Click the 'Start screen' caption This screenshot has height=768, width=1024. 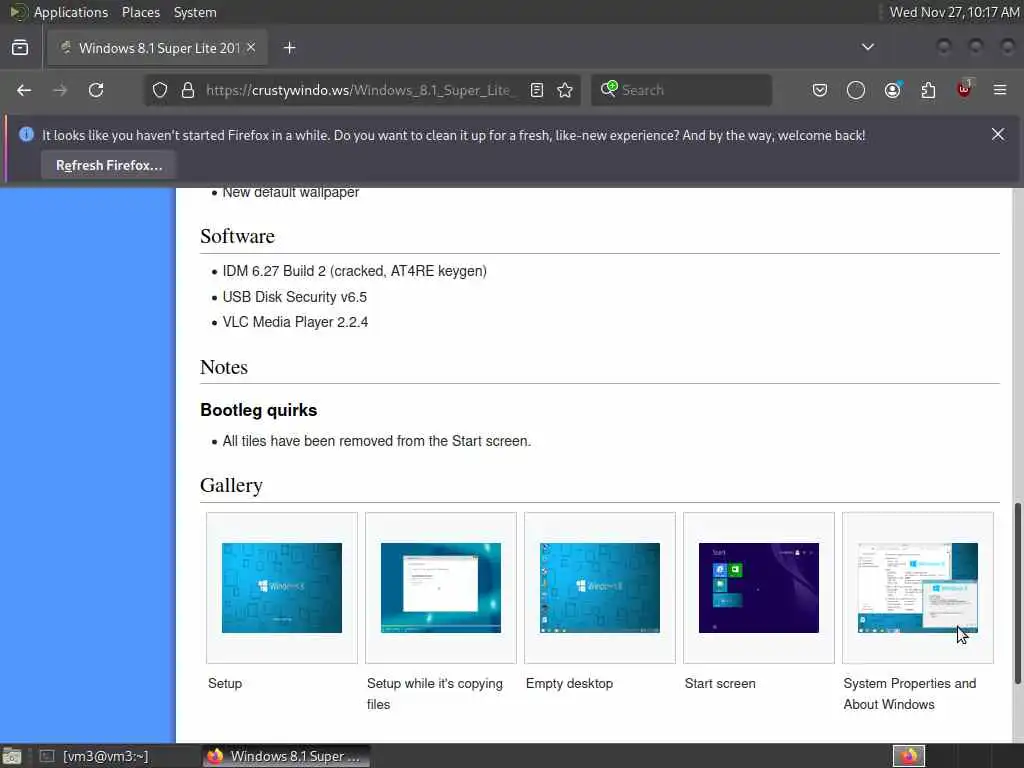(720, 683)
